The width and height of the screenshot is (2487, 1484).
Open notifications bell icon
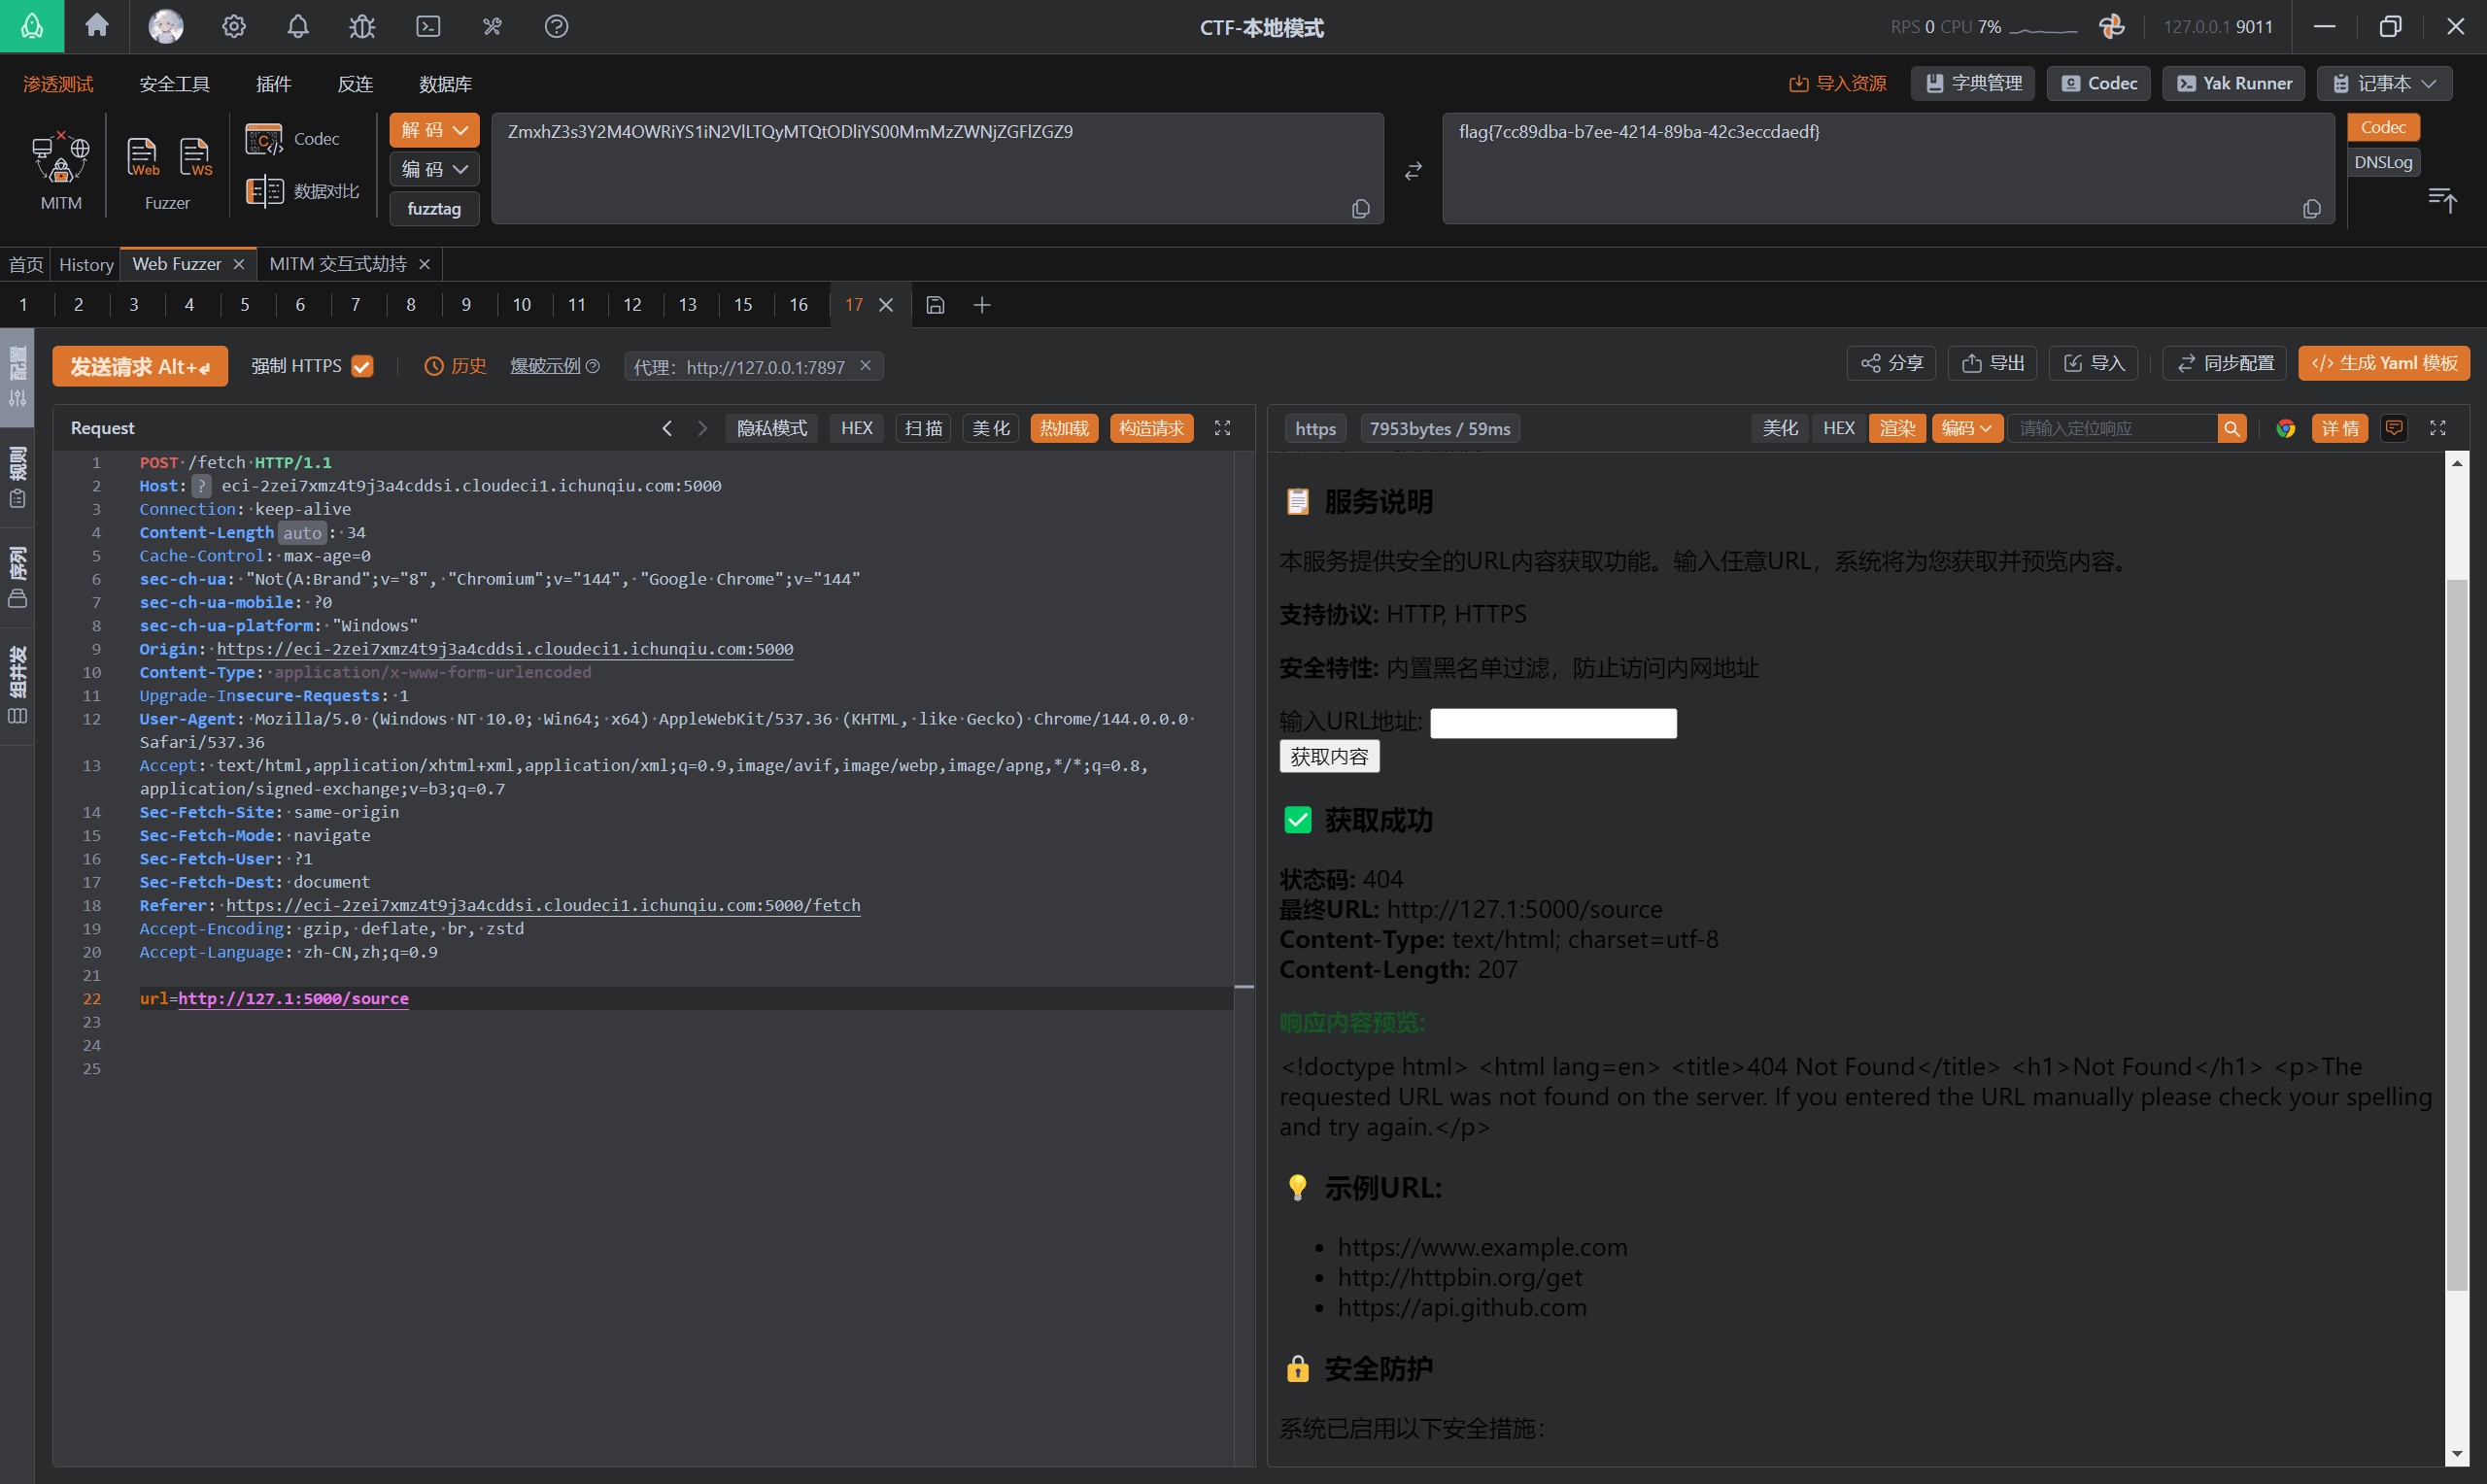pos(298,26)
